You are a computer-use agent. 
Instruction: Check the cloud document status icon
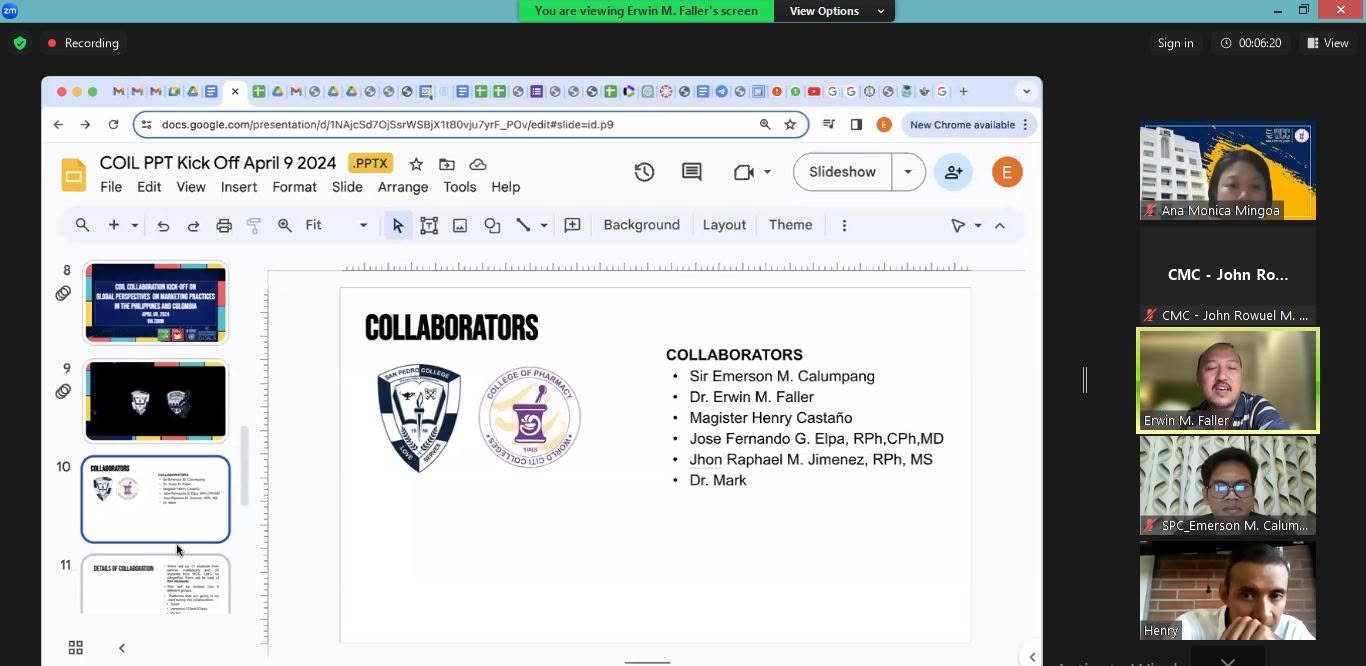pos(478,164)
